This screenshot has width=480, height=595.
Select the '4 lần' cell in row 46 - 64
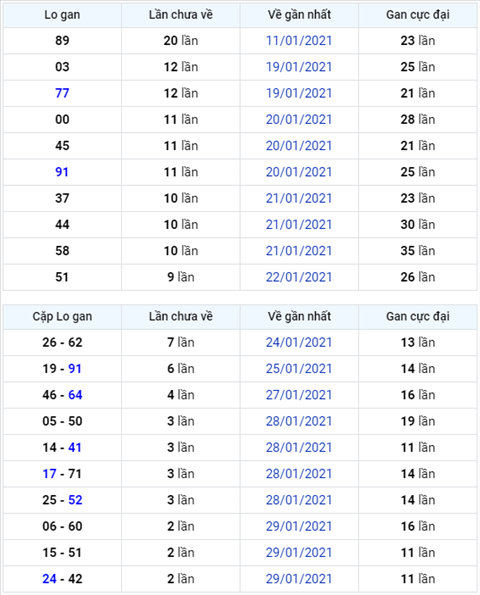coord(181,395)
